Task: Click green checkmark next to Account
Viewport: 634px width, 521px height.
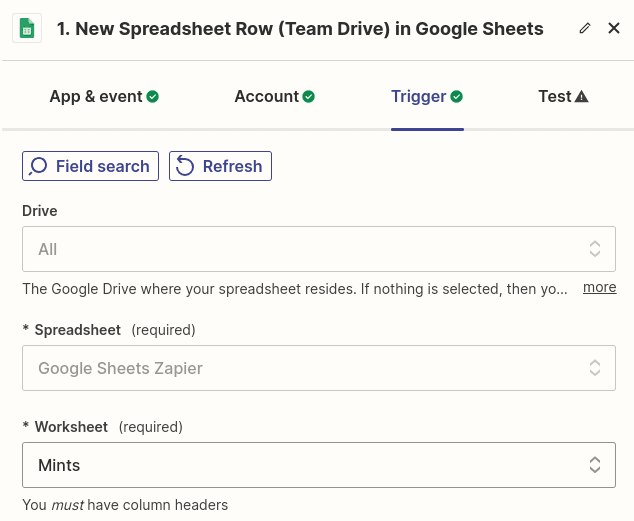Action: [309, 97]
